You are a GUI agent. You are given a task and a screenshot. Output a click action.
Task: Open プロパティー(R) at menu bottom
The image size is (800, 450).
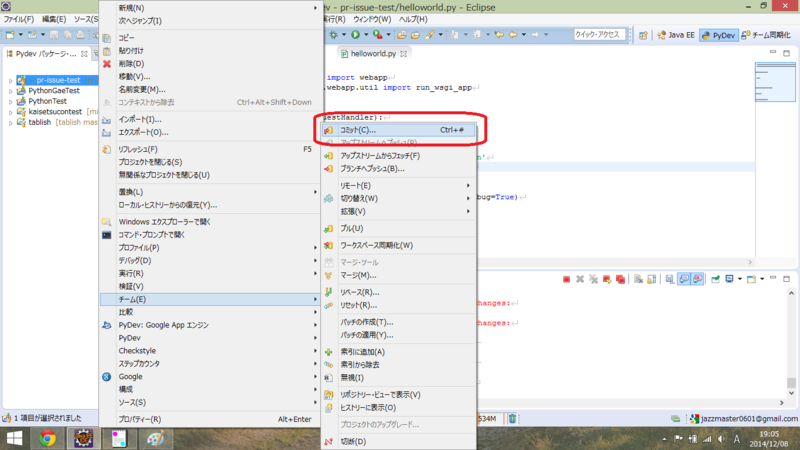pos(210,419)
